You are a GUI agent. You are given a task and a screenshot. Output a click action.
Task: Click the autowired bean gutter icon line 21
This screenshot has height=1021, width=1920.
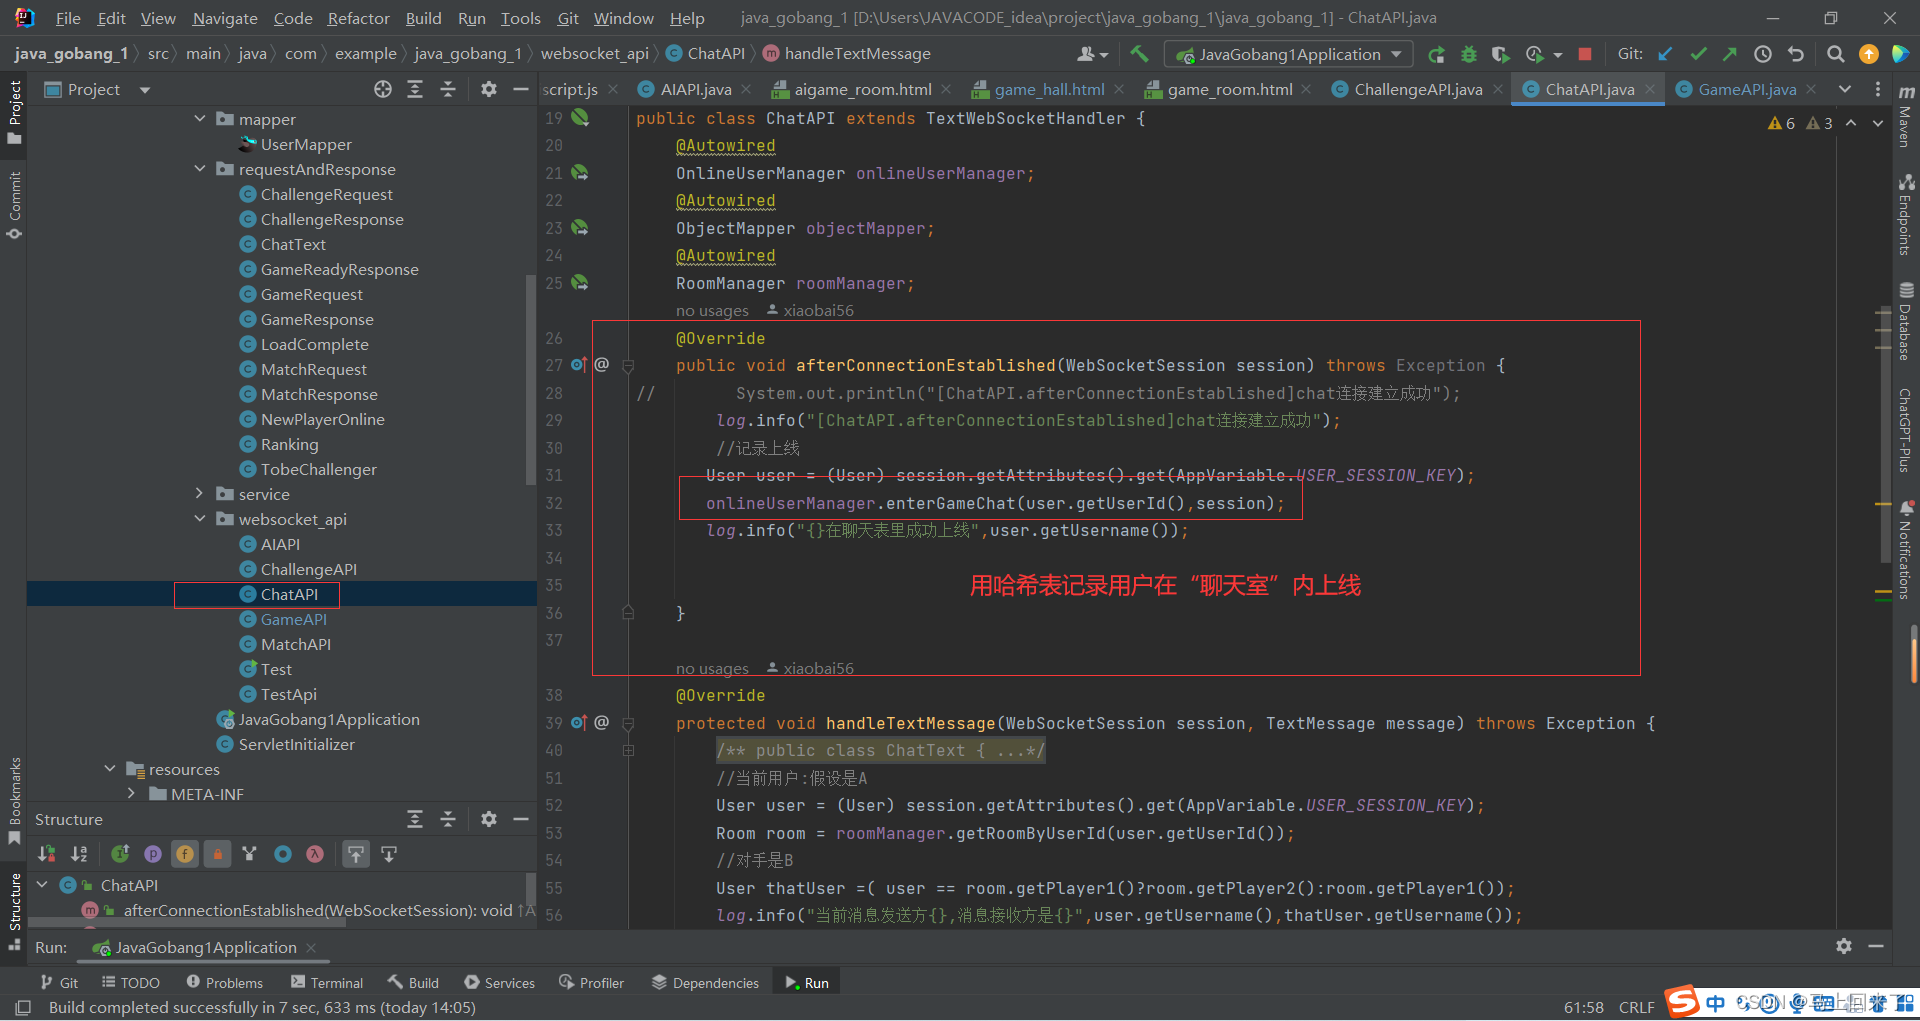click(x=579, y=173)
